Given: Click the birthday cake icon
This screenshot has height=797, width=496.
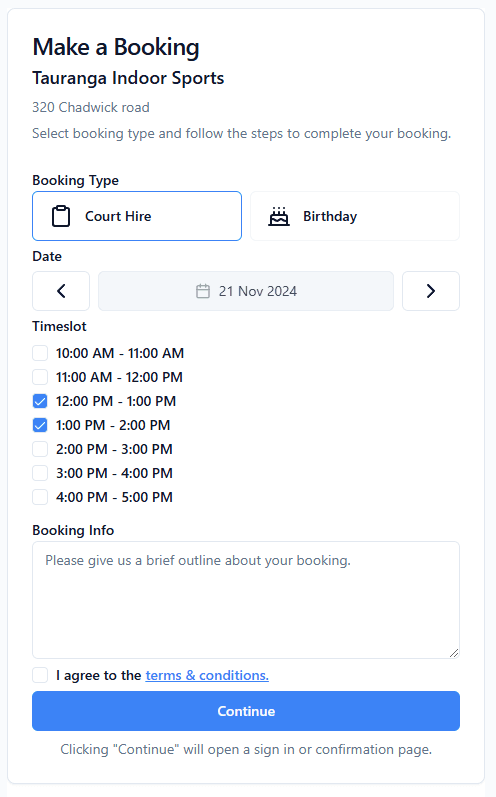Looking at the screenshot, I should click(278, 216).
